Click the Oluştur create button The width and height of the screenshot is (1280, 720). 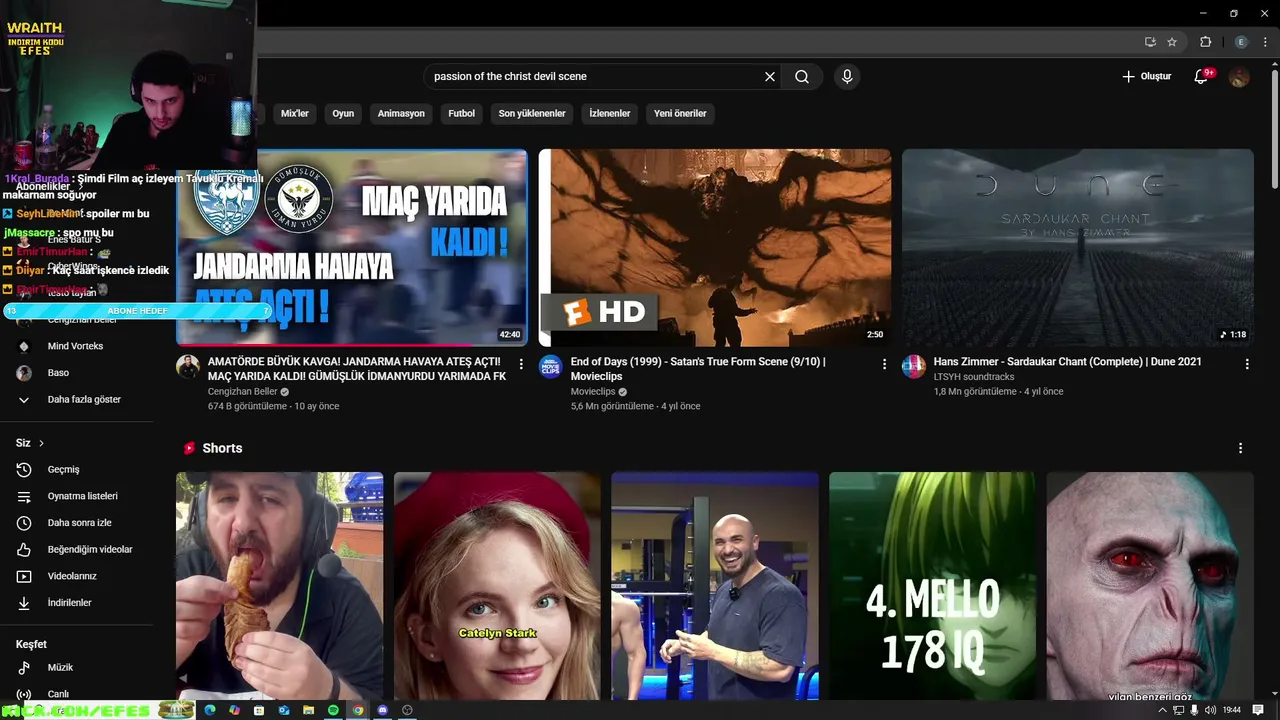pos(1146,76)
